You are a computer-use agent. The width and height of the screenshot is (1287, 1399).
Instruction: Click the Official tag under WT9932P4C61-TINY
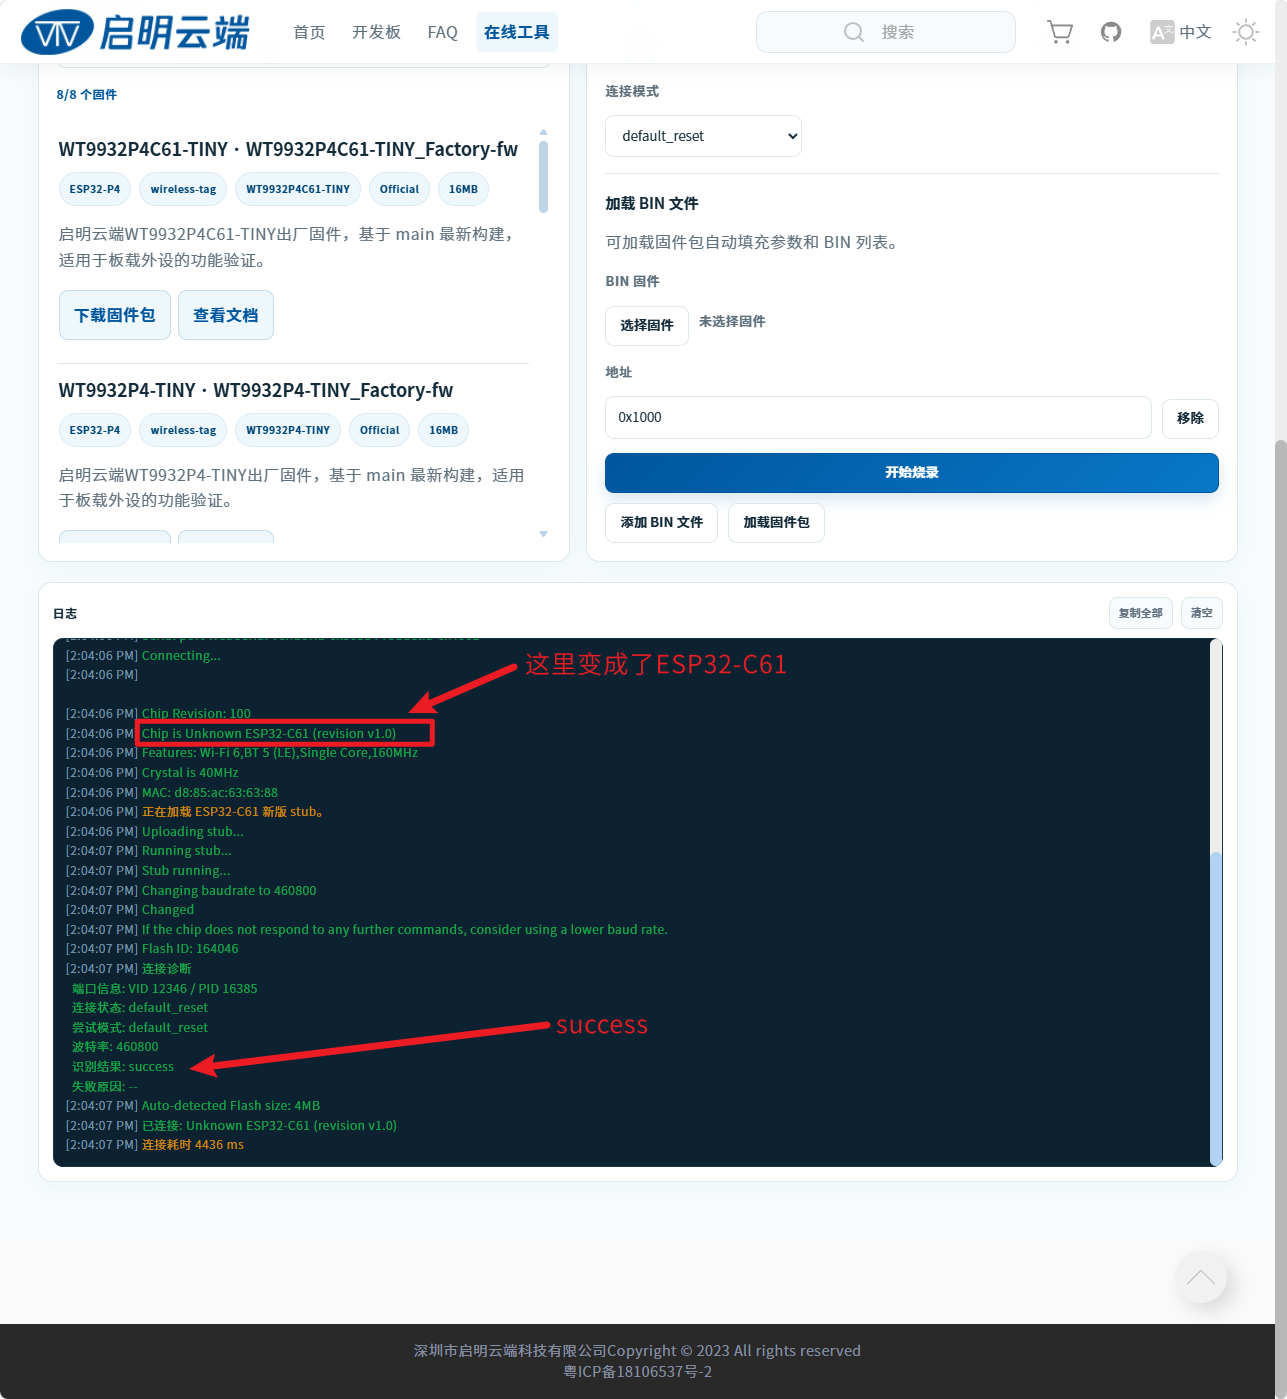tap(399, 189)
